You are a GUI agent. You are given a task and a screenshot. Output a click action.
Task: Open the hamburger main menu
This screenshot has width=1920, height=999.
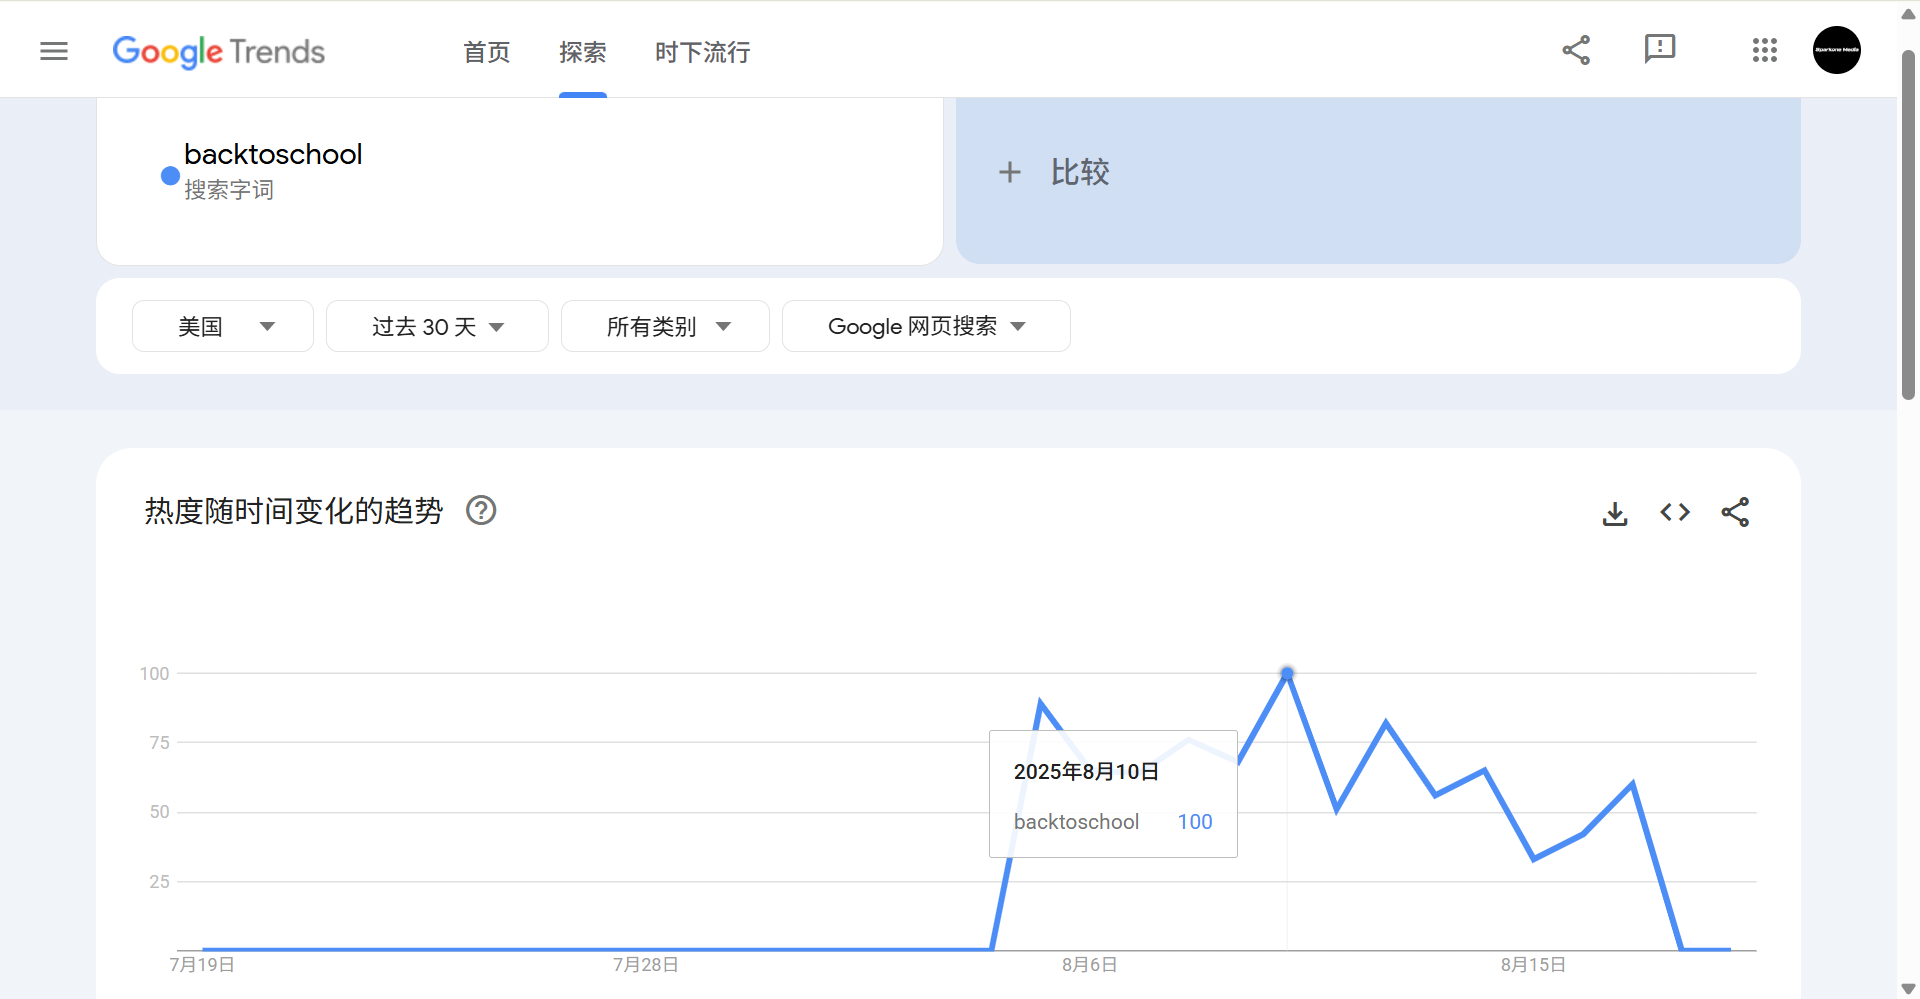(x=54, y=51)
